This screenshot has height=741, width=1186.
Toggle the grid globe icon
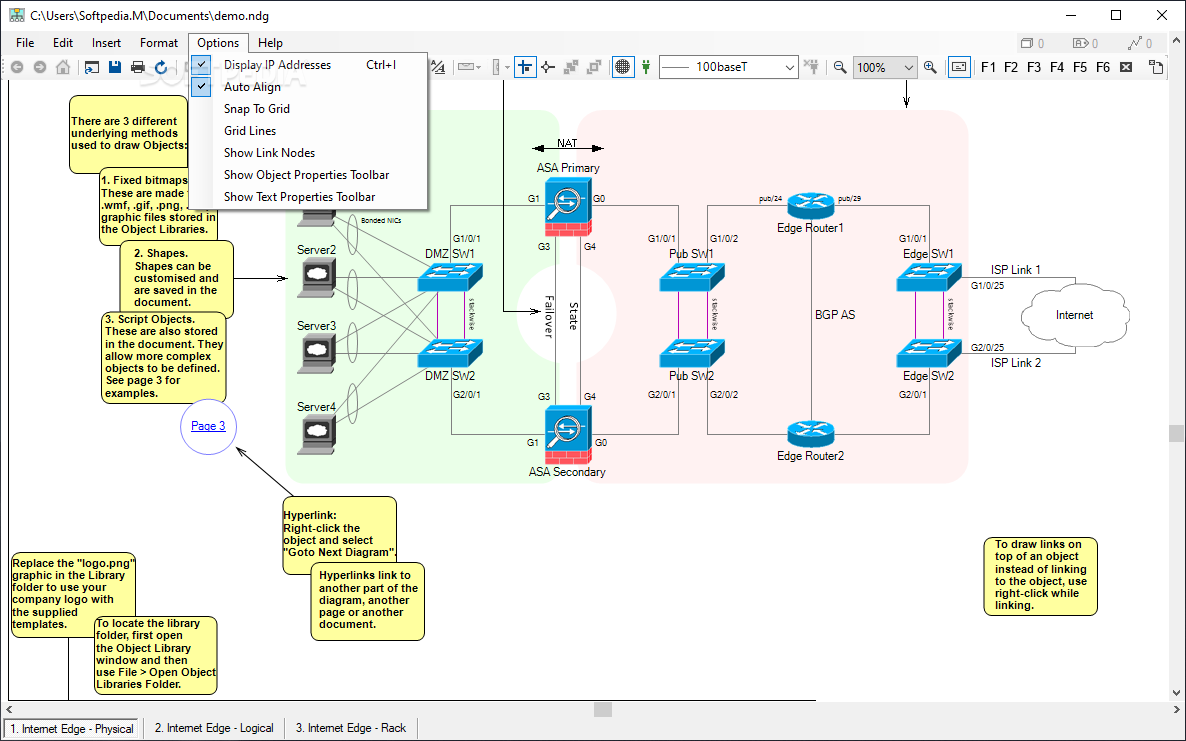pyautogui.click(x=622, y=67)
